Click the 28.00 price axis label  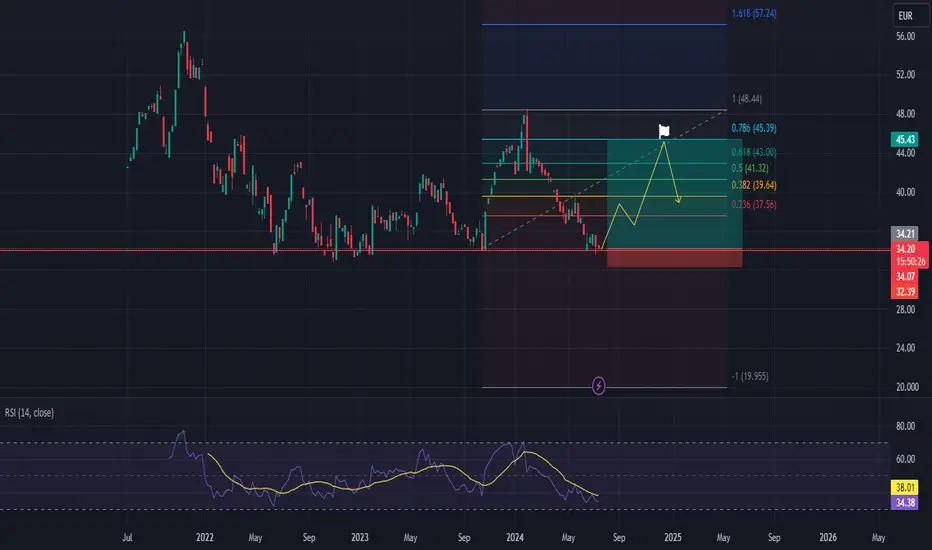905,309
